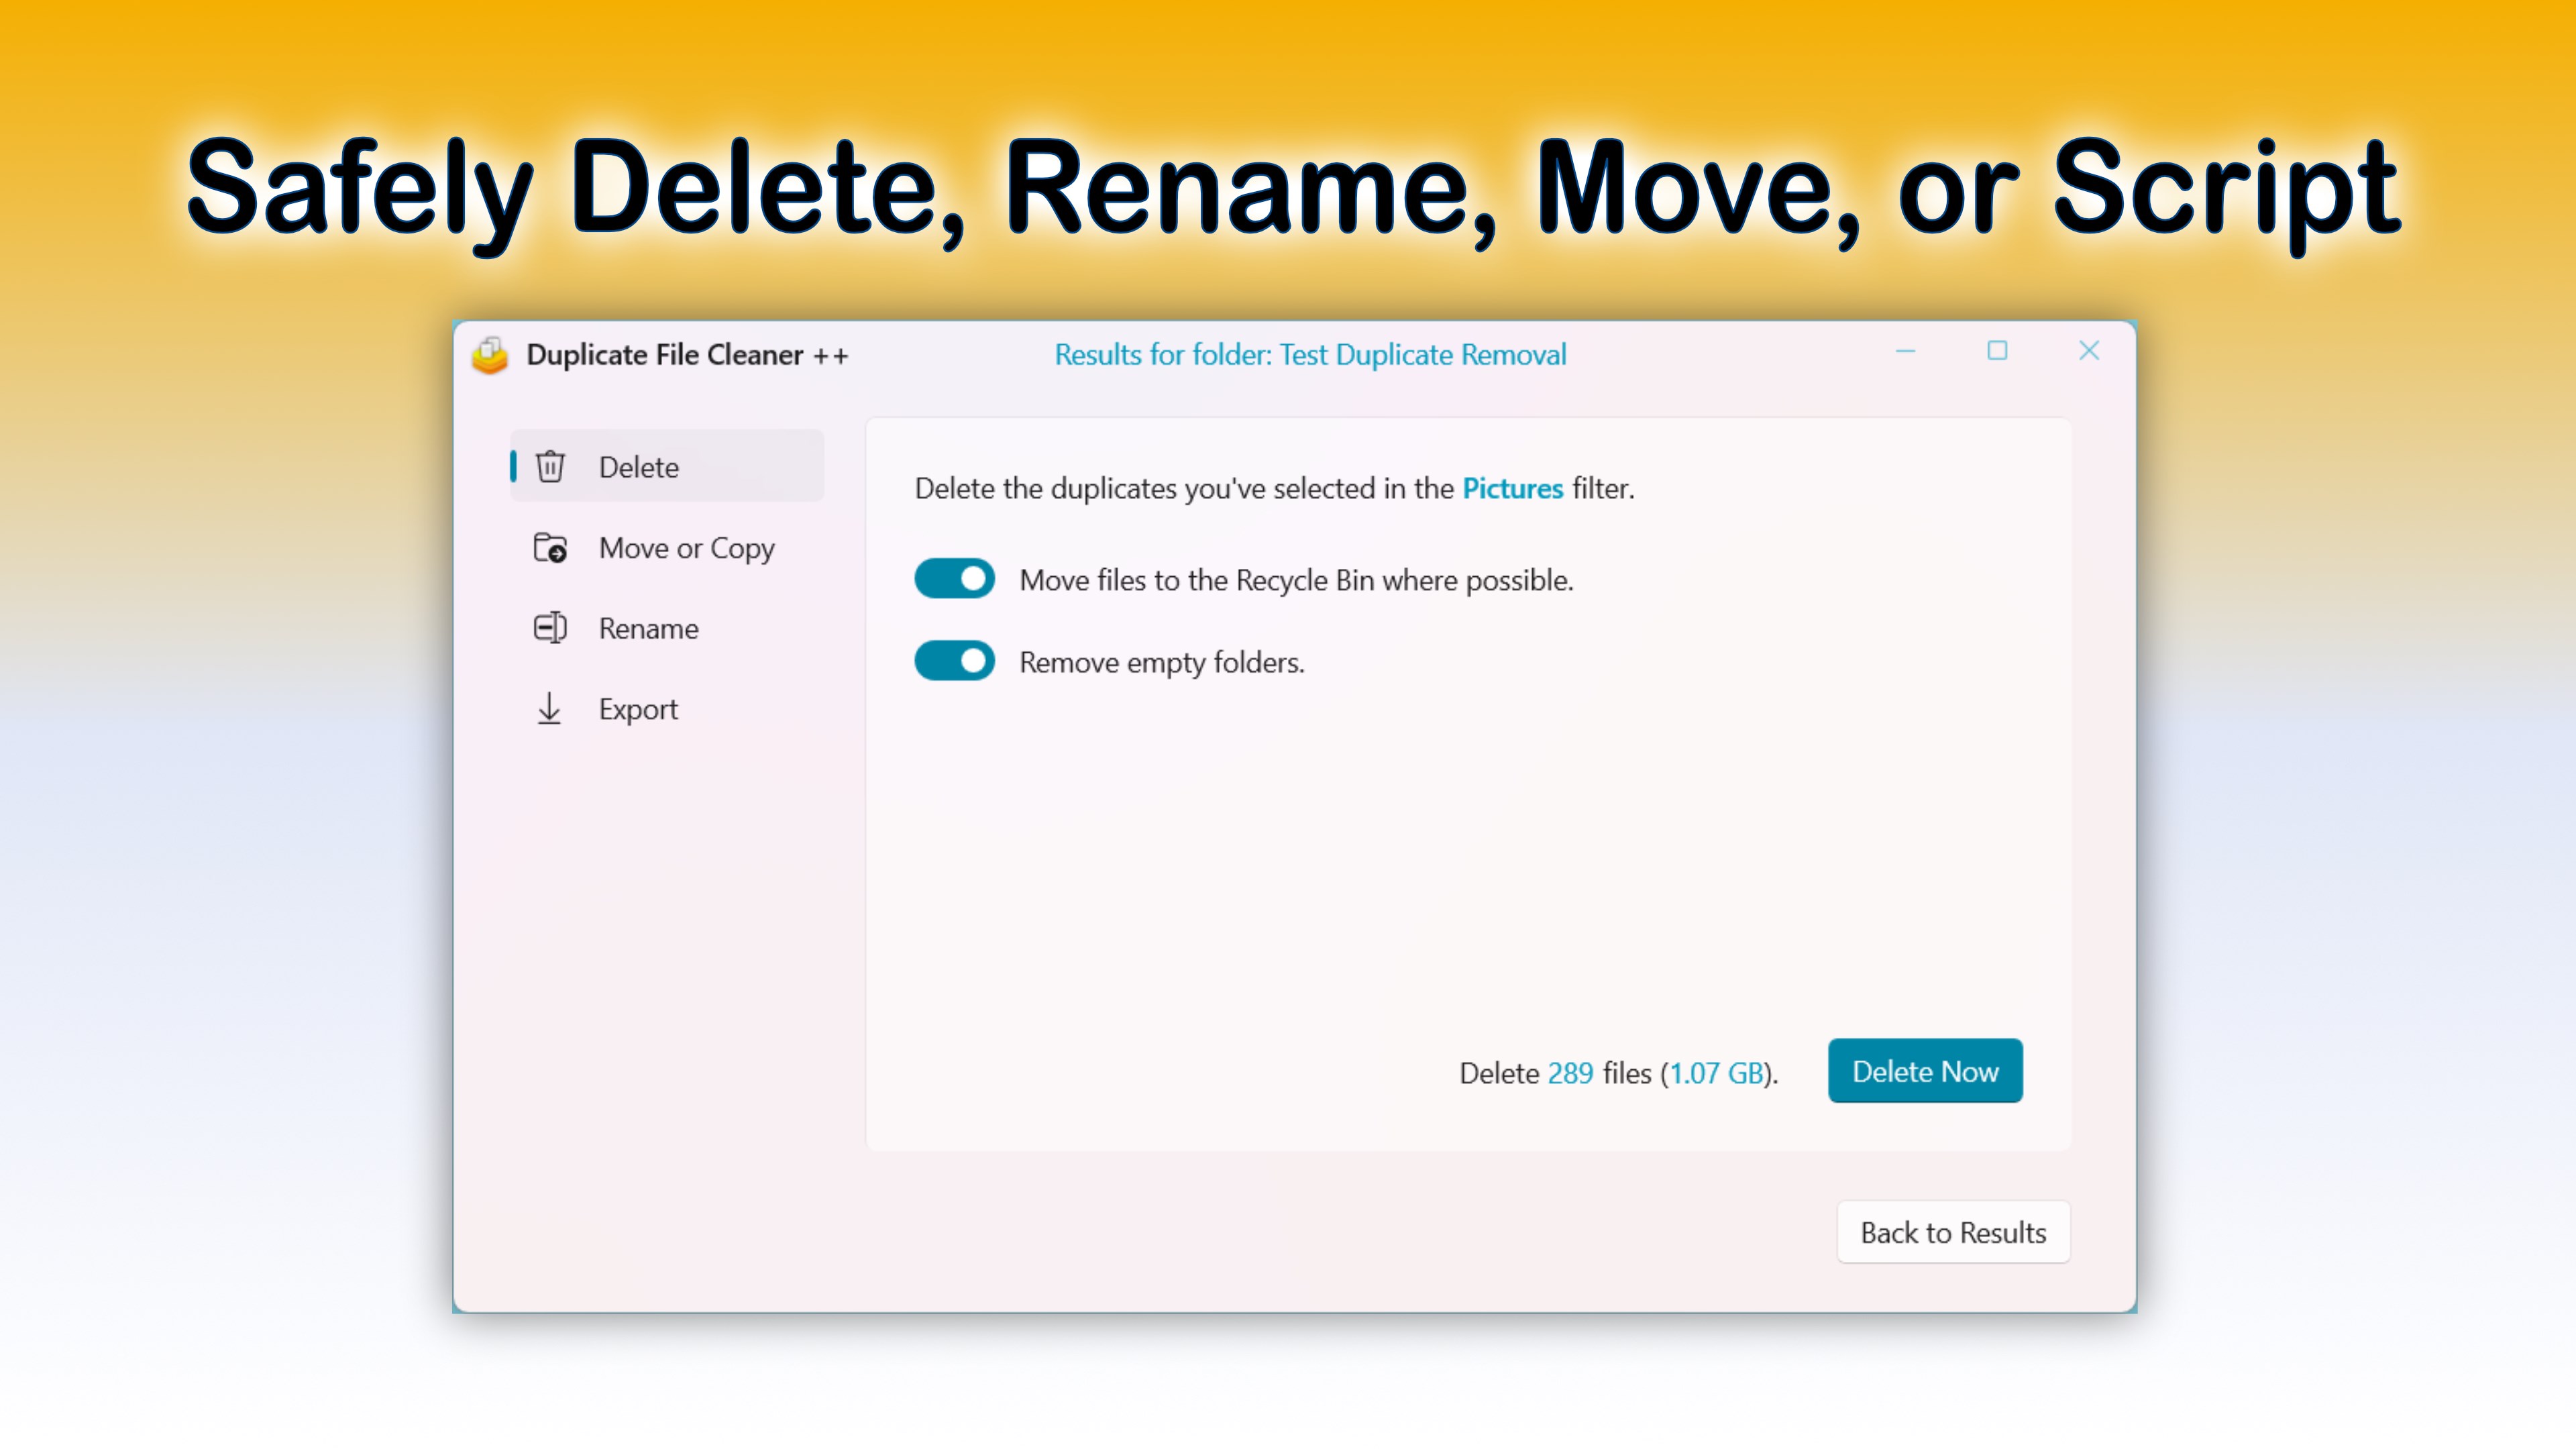This screenshot has height=1449, width=2576.
Task: Click the Rename text-cursor icon
Action: pyautogui.click(x=550, y=628)
